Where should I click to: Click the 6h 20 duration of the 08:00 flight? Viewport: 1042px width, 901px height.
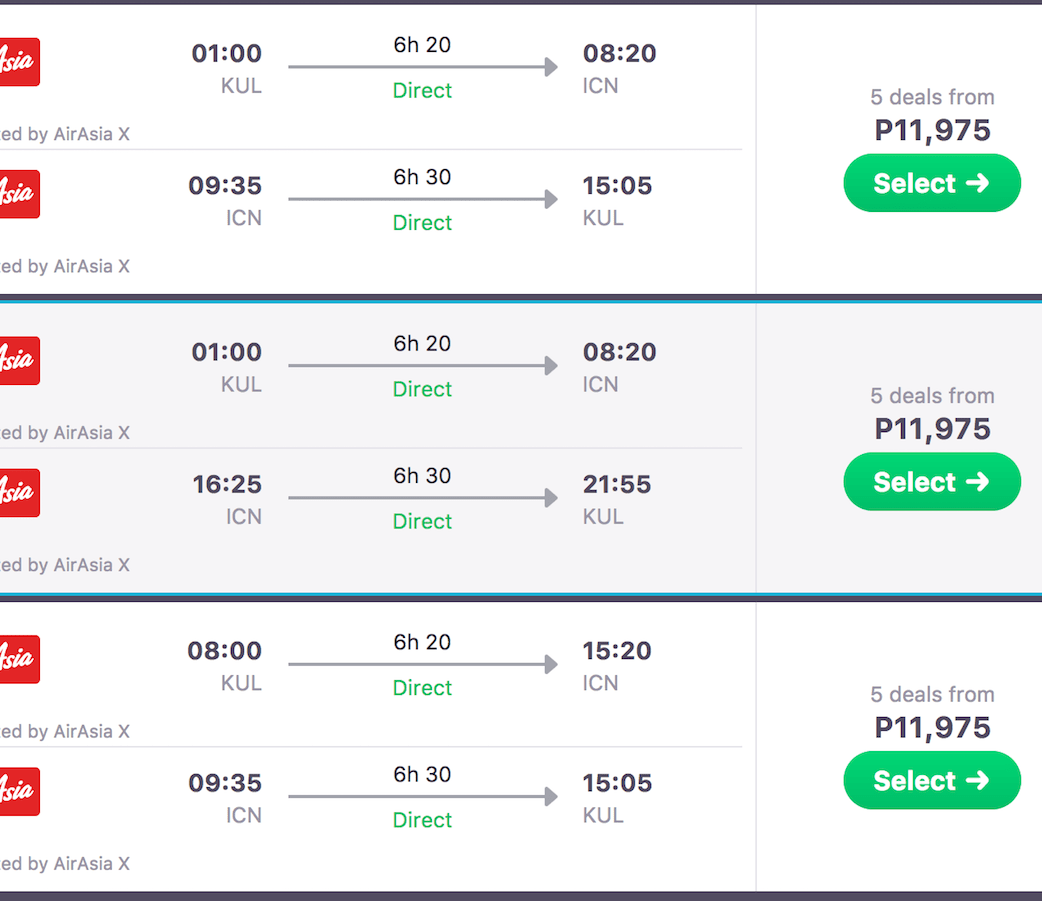(x=422, y=642)
